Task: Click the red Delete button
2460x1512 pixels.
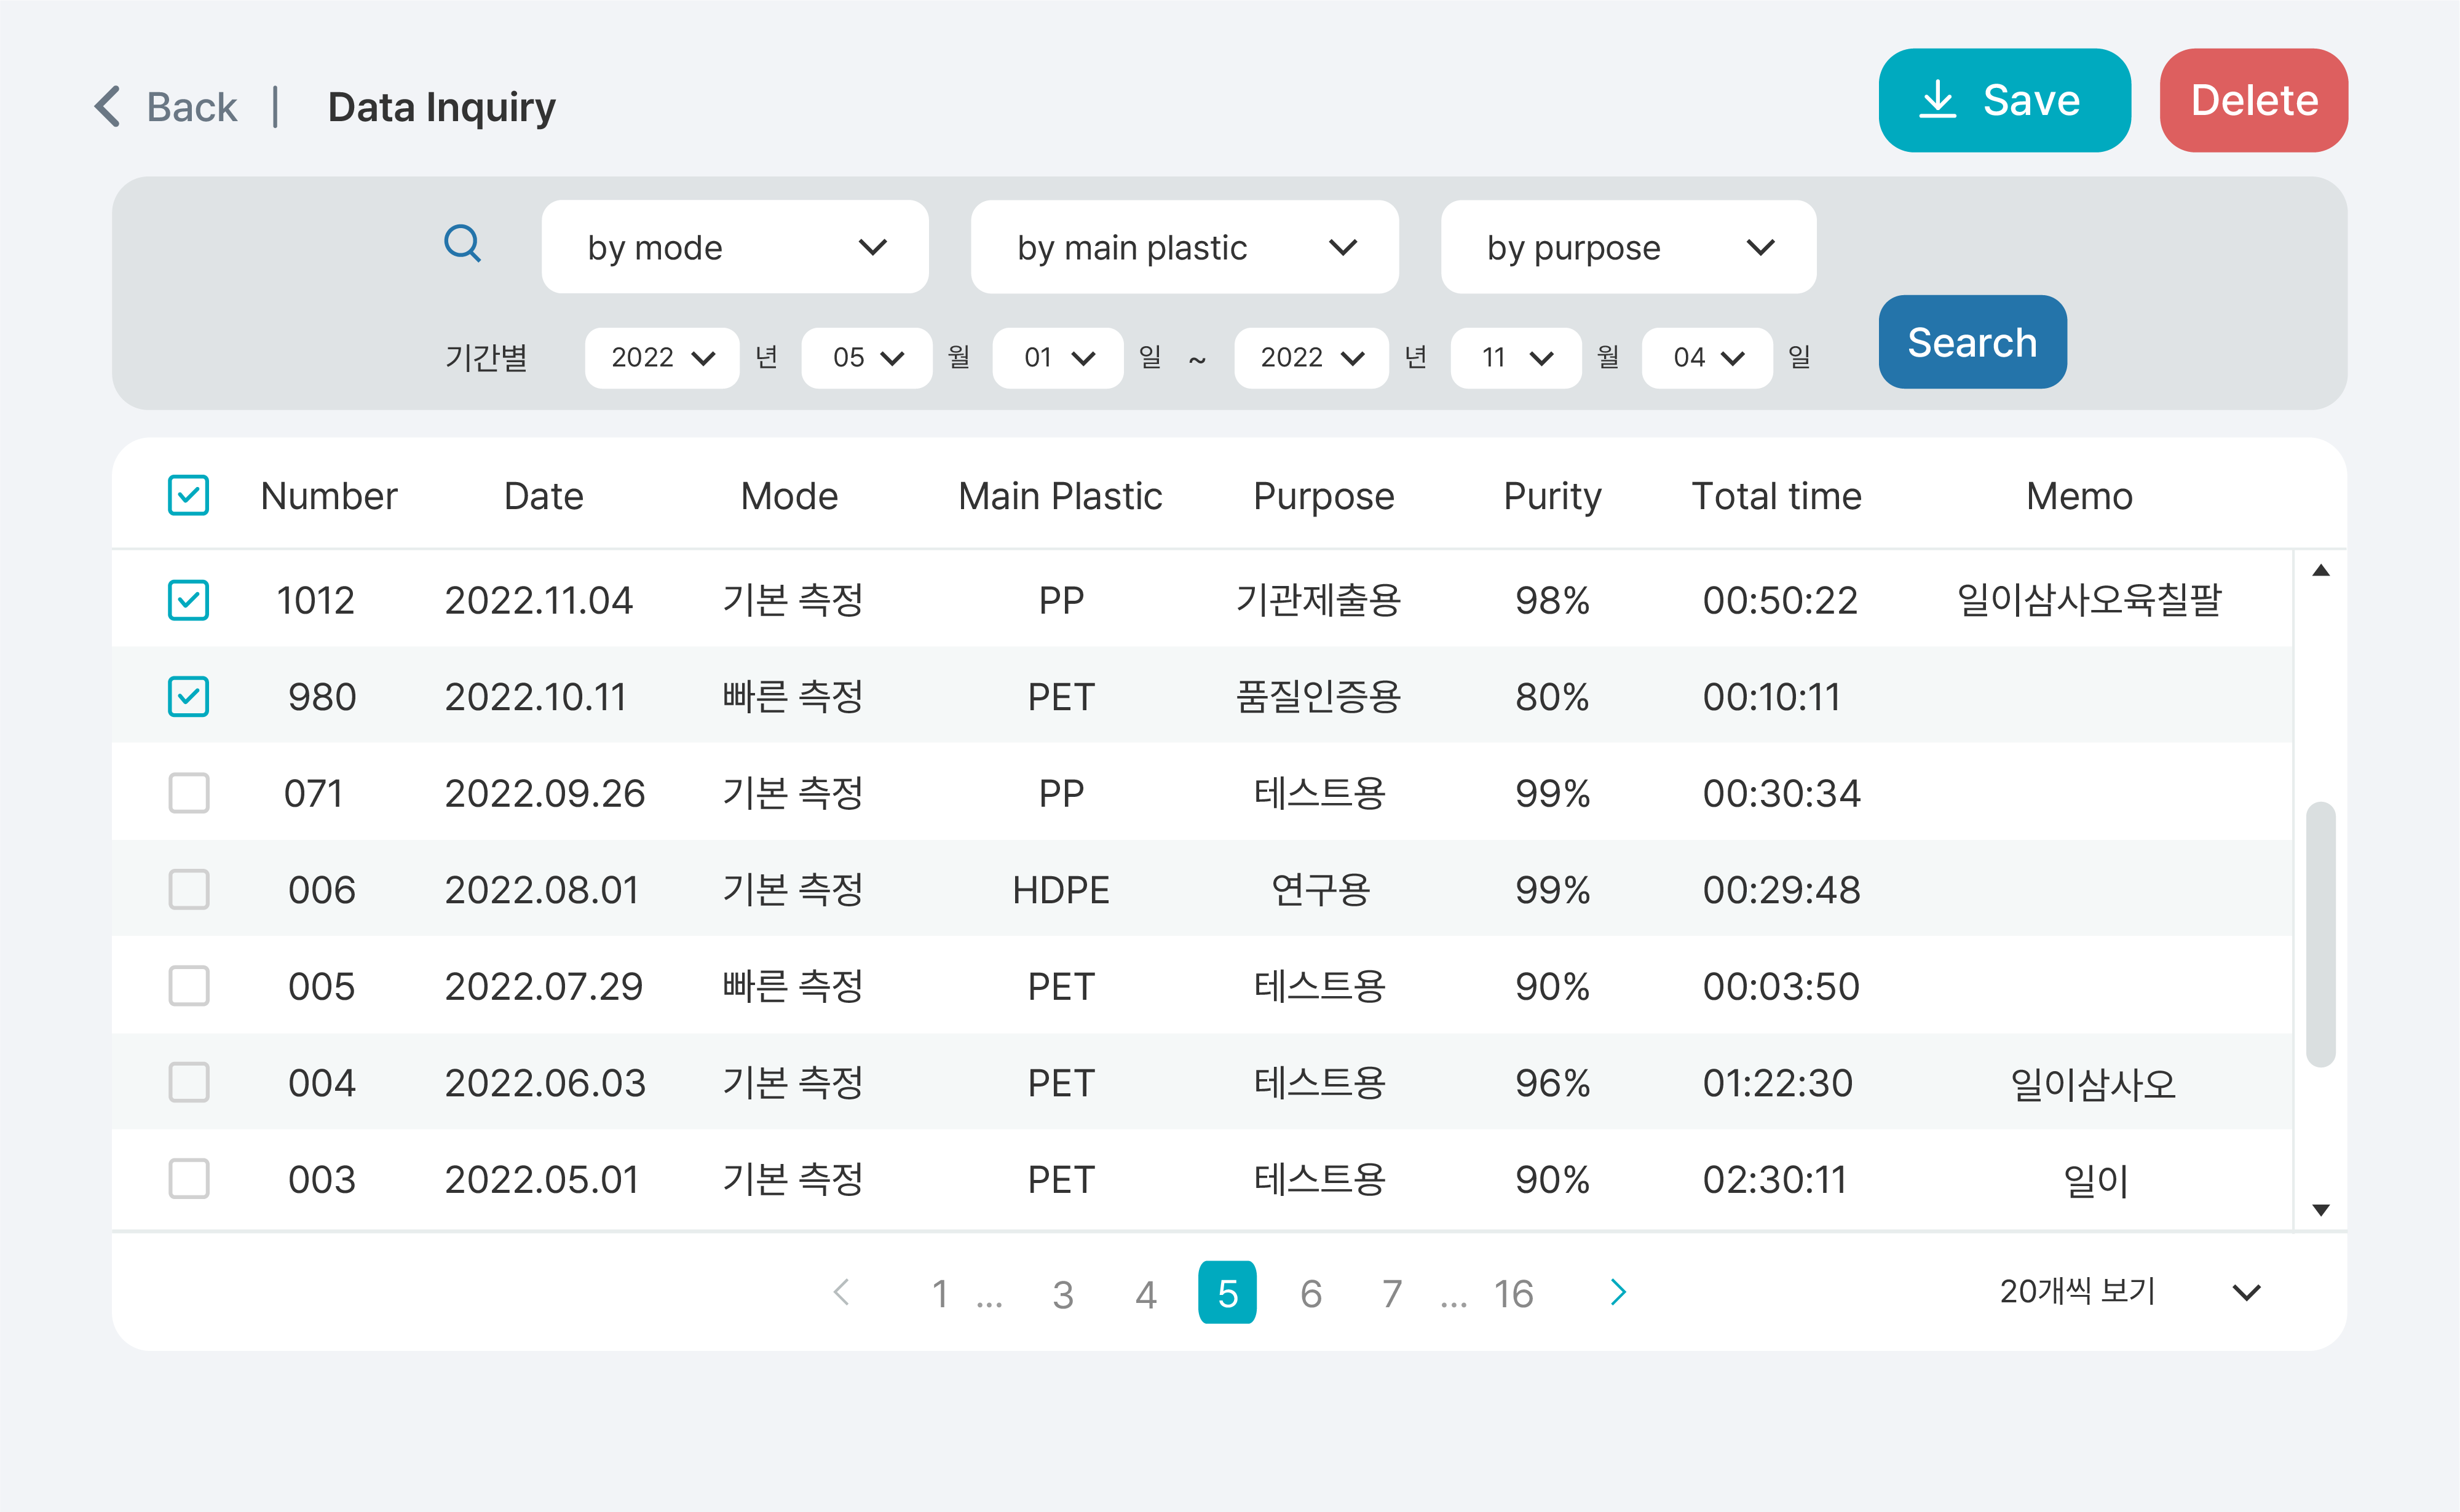Action: [2254, 100]
